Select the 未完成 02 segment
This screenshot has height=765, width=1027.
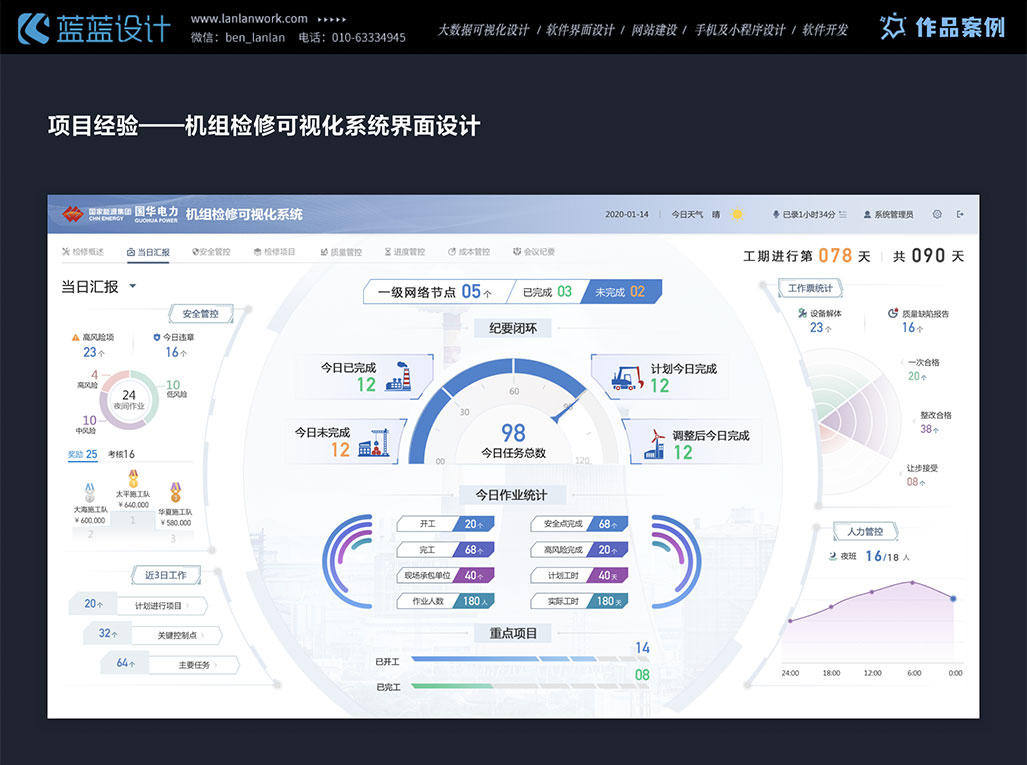point(621,292)
